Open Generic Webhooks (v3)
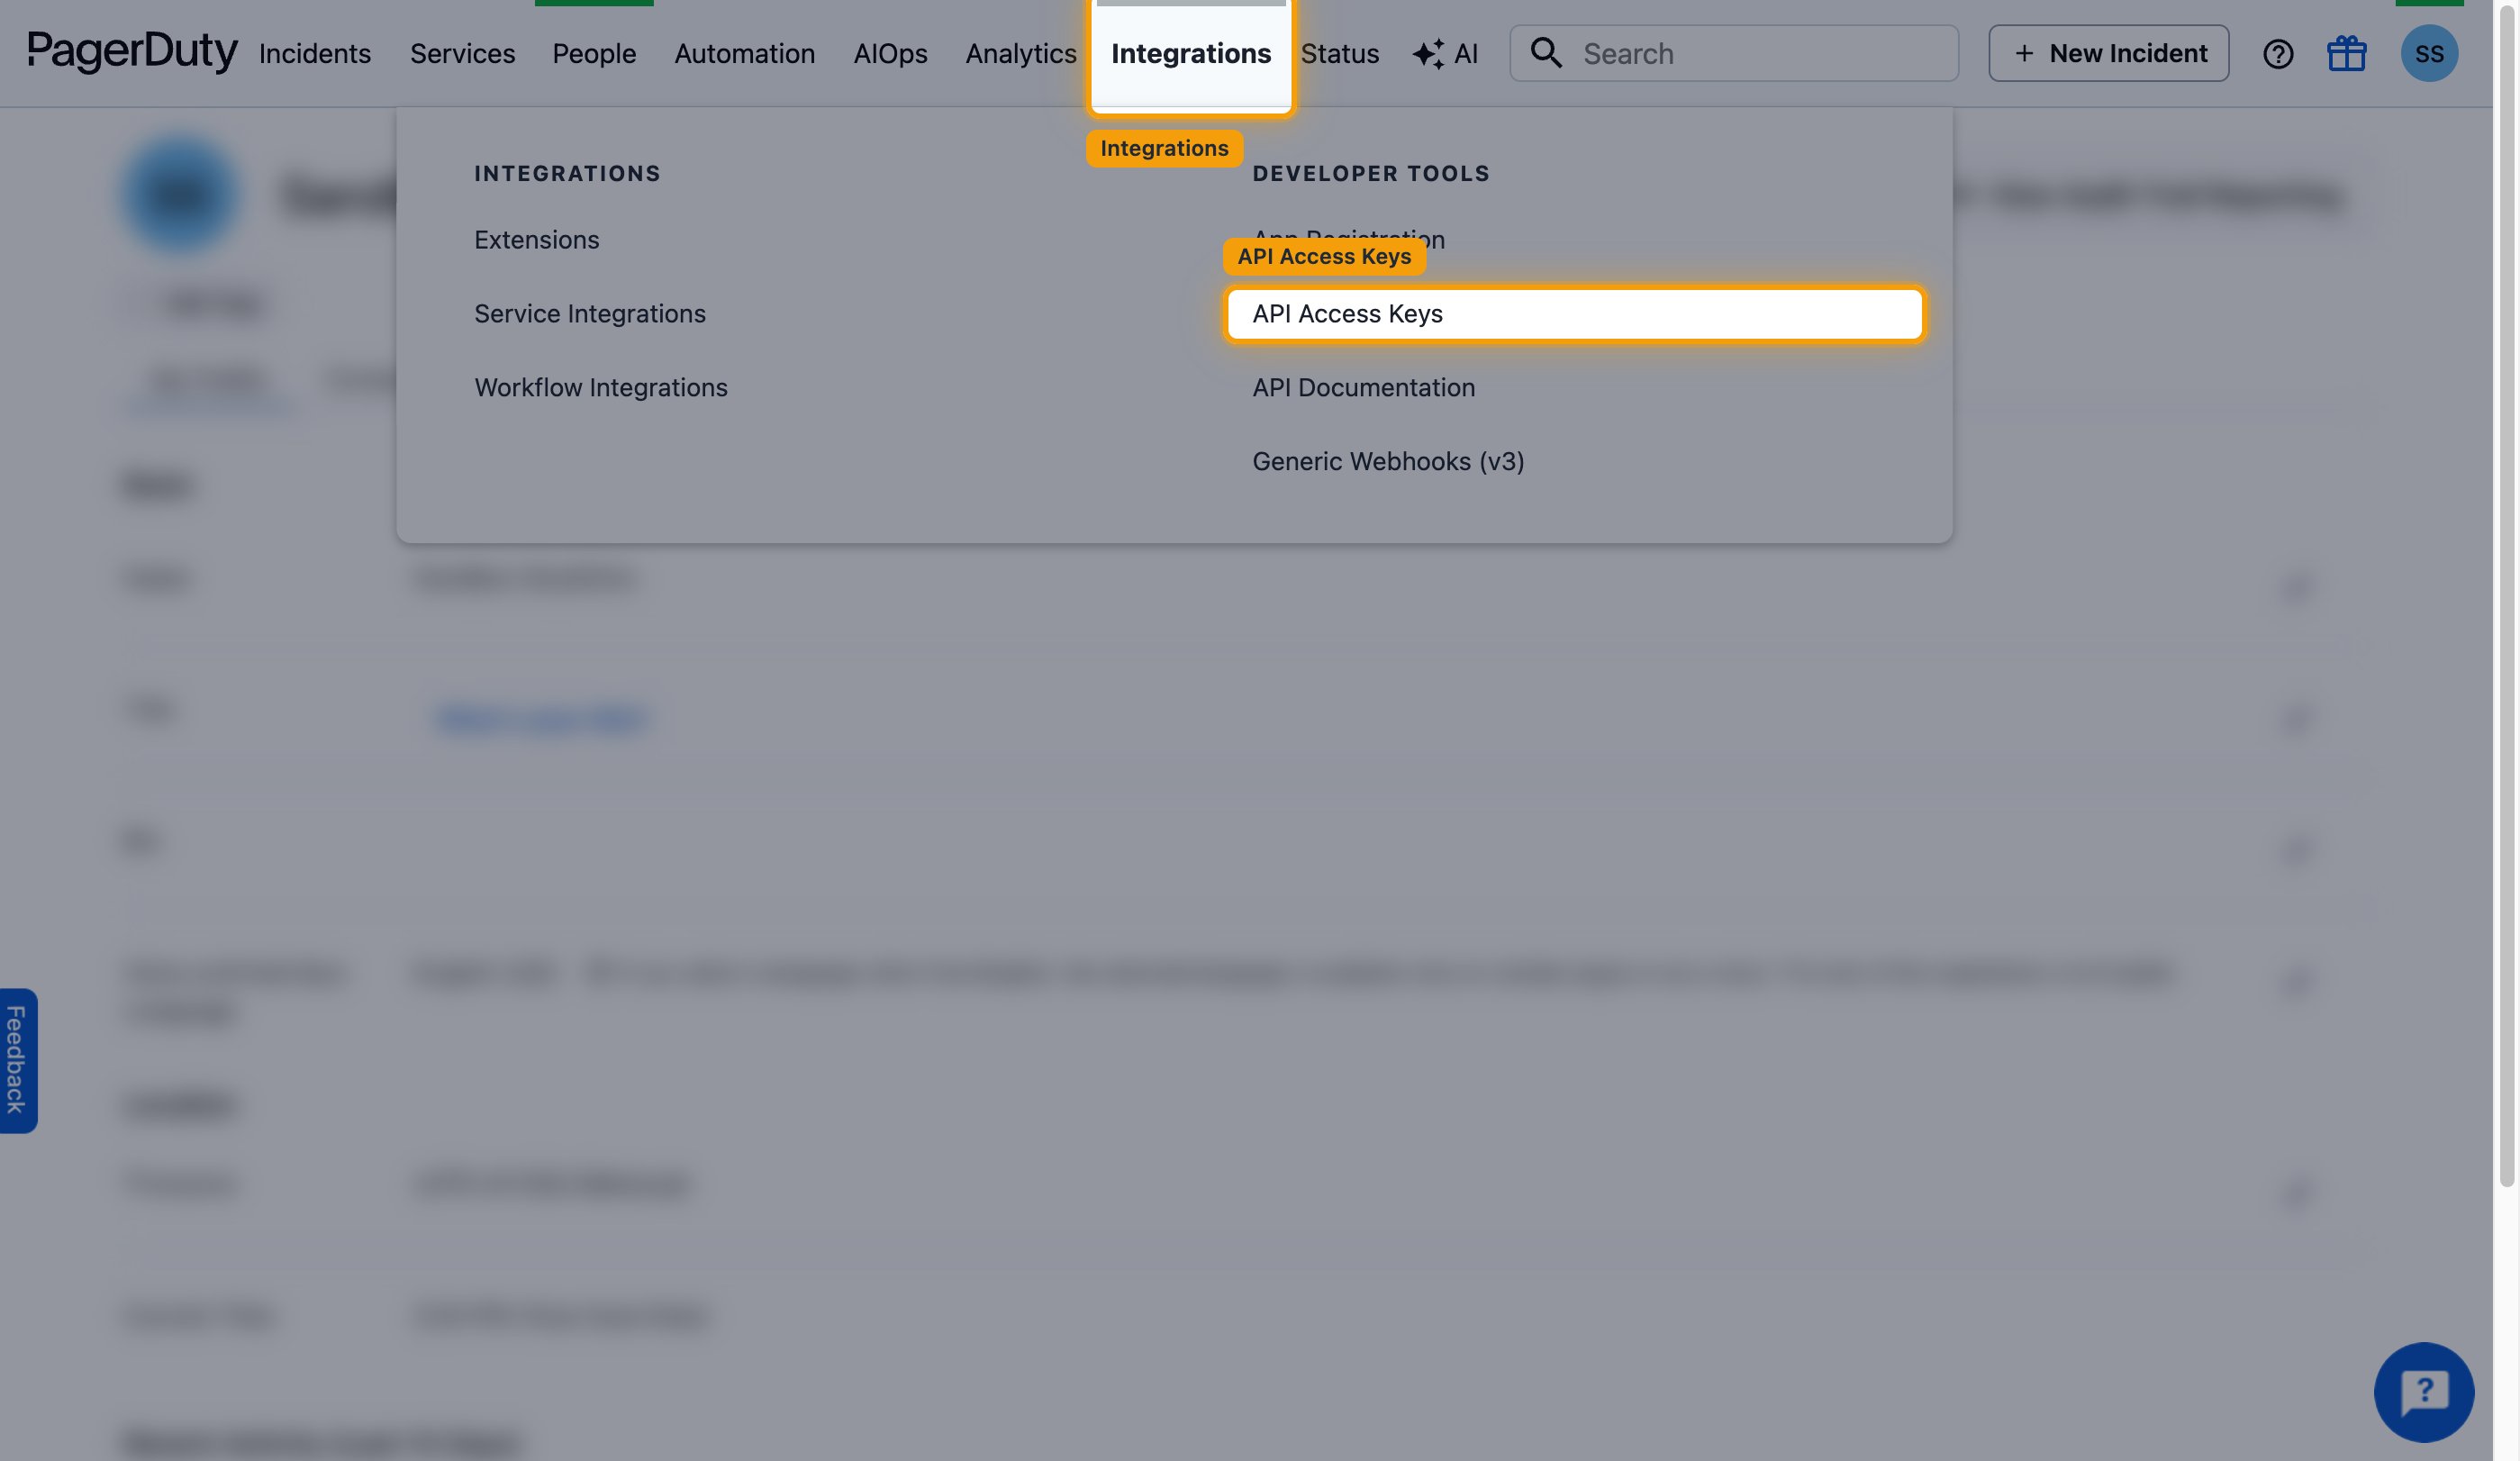Viewport: 2520px width, 1461px height. pos(1388,461)
